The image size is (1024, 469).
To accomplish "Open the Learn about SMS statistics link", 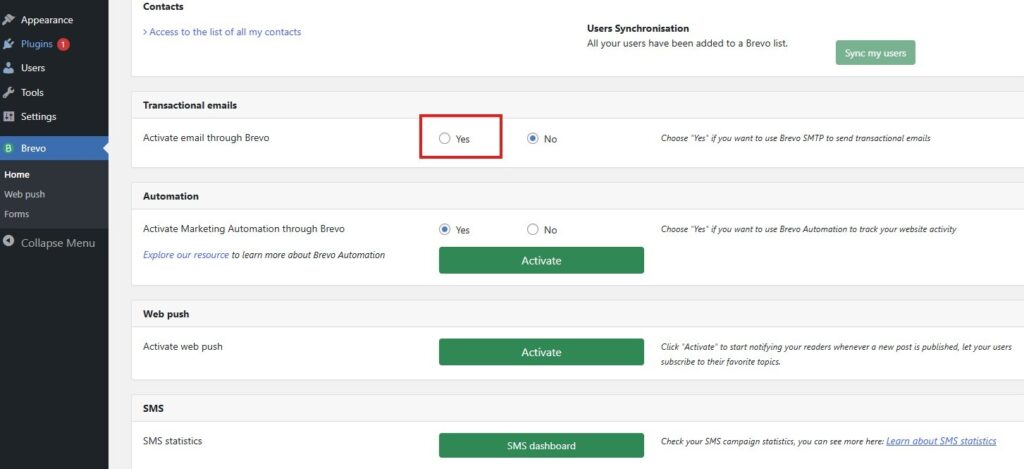I will pos(940,441).
